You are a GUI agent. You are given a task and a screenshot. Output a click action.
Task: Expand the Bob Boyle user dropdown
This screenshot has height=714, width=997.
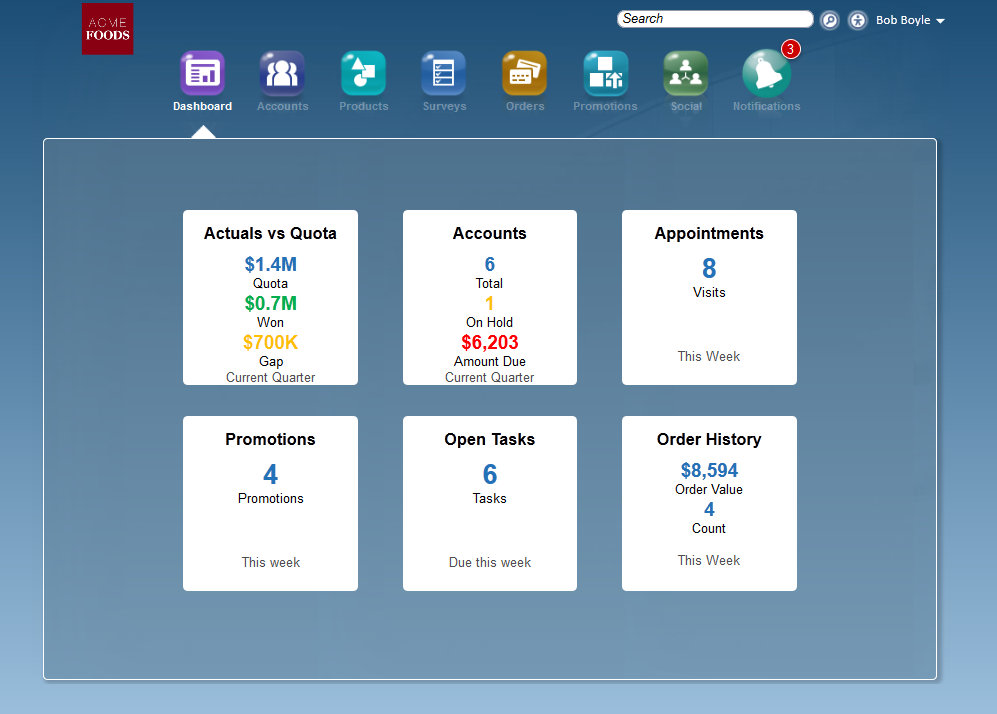[910, 20]
